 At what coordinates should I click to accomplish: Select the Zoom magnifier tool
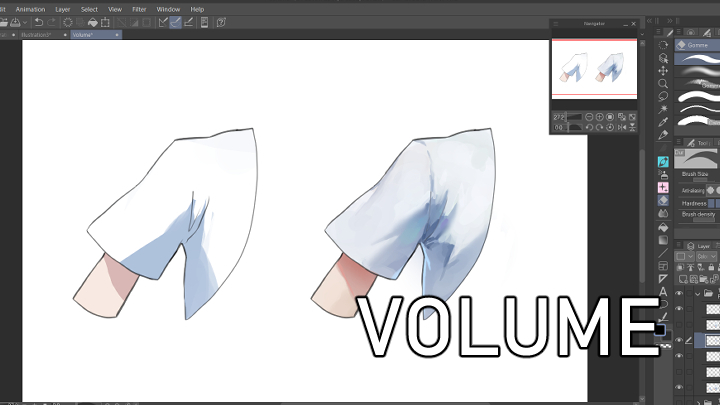click(x=663, y=84)
